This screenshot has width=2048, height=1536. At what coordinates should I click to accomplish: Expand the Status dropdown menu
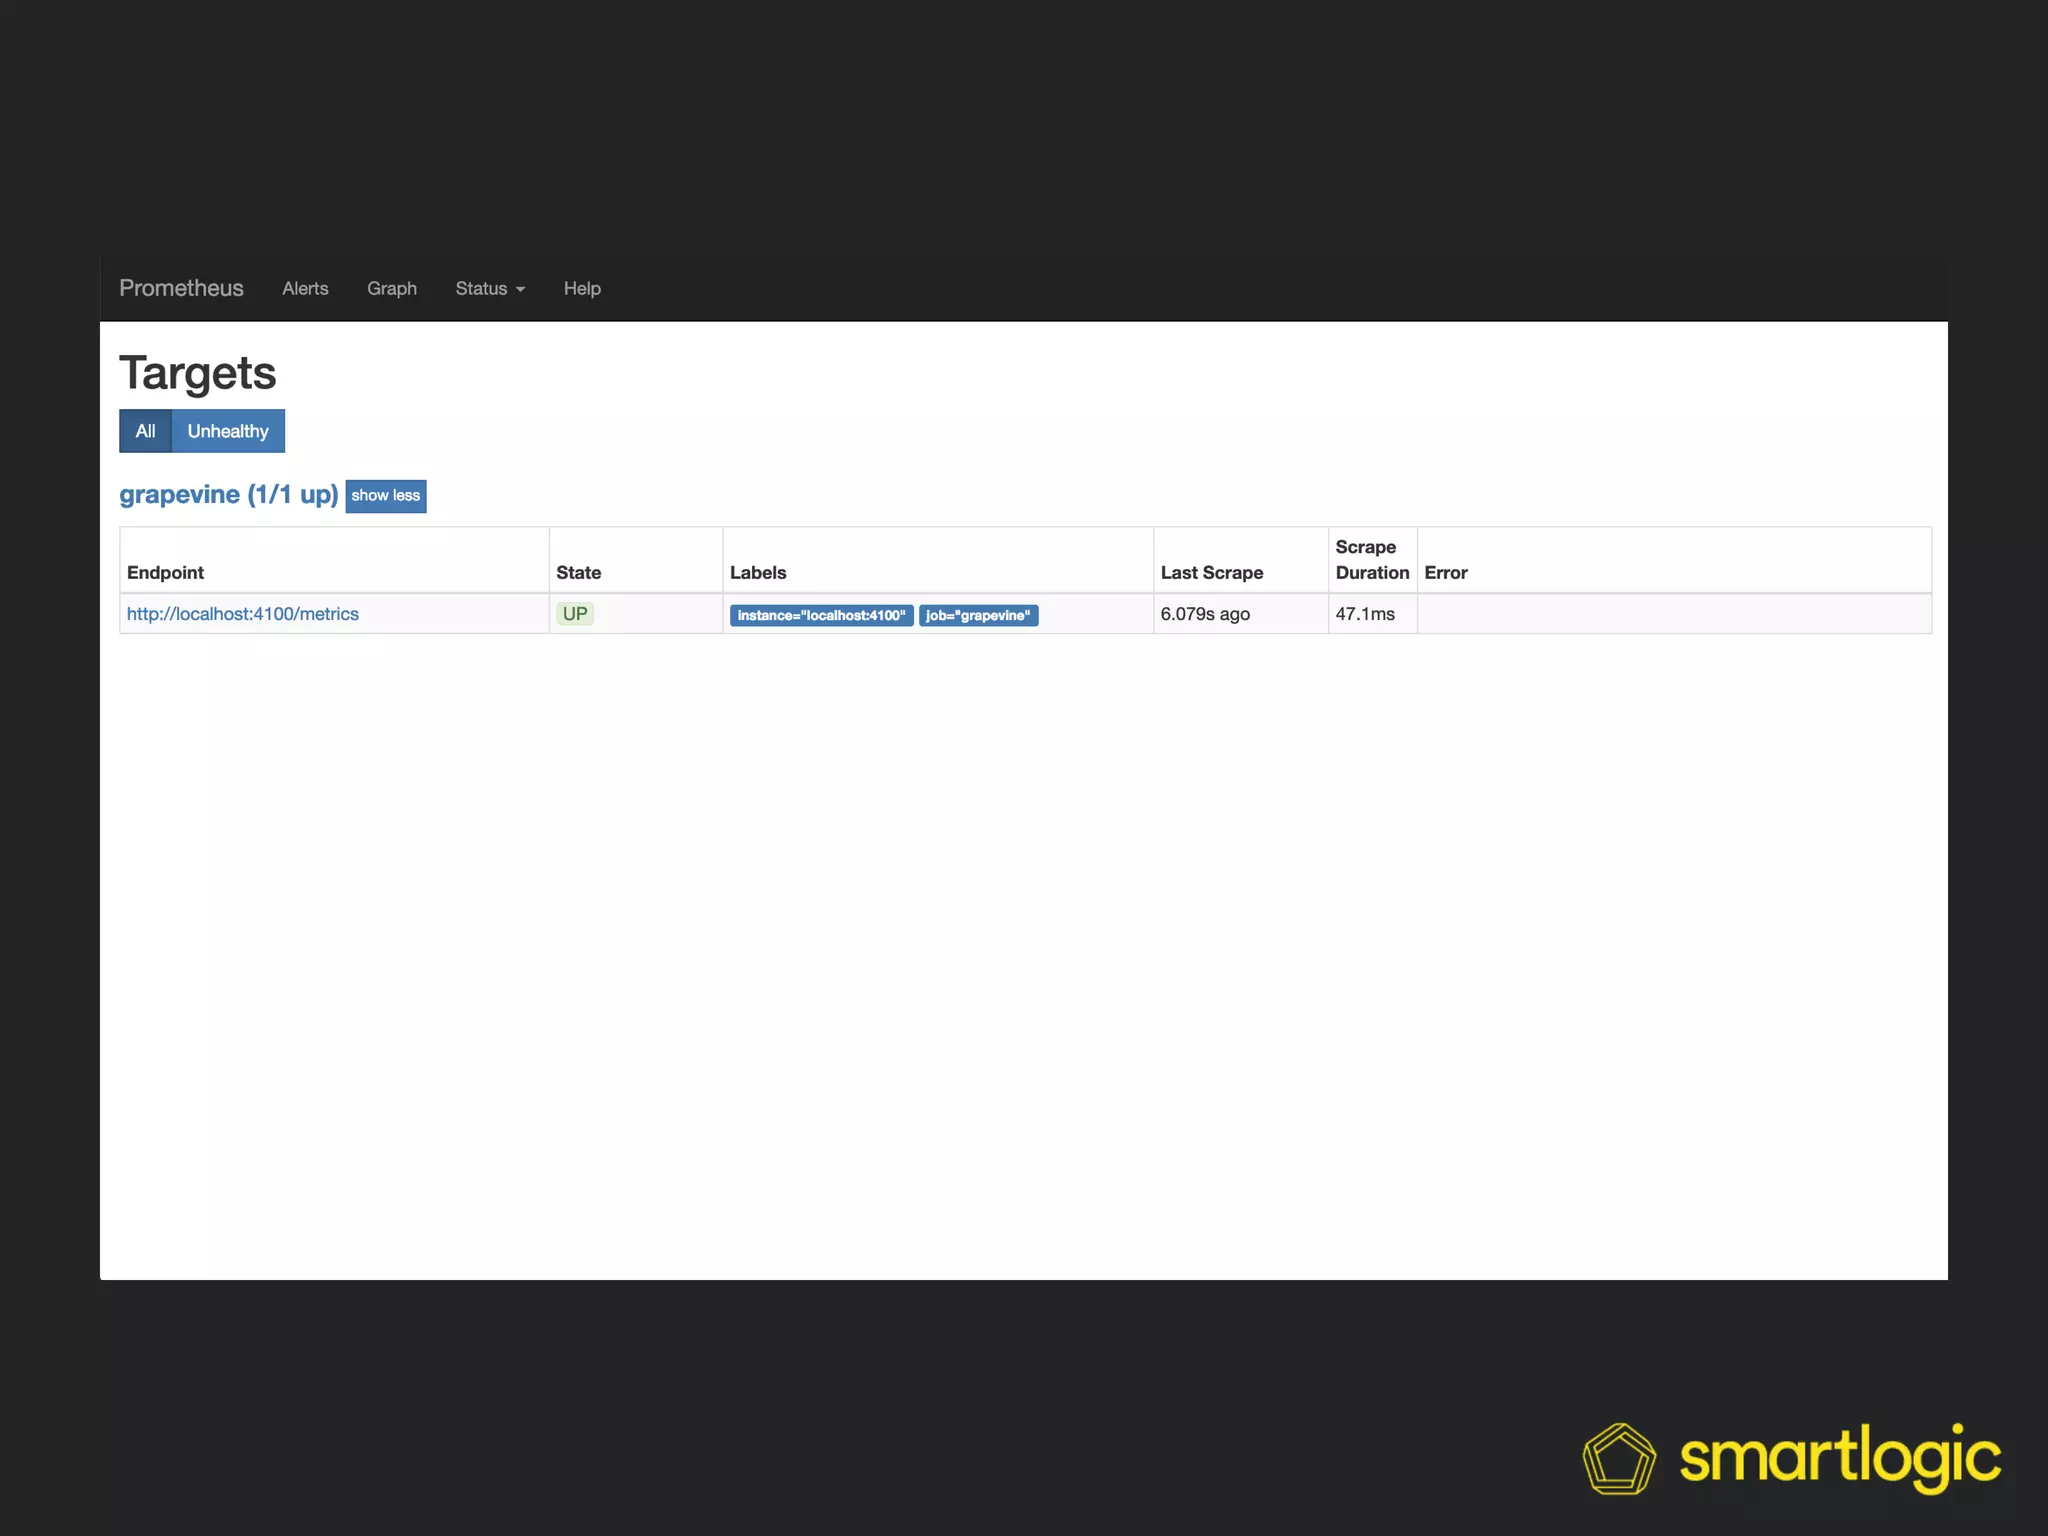pos(482,288)
